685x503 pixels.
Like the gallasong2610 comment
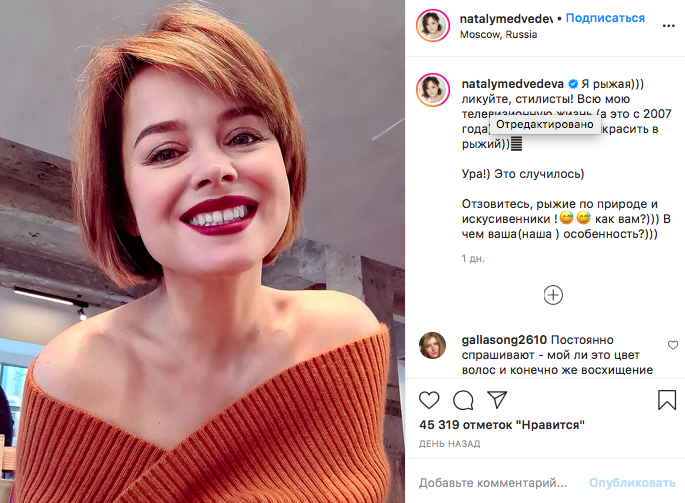(x=672, y=345)
